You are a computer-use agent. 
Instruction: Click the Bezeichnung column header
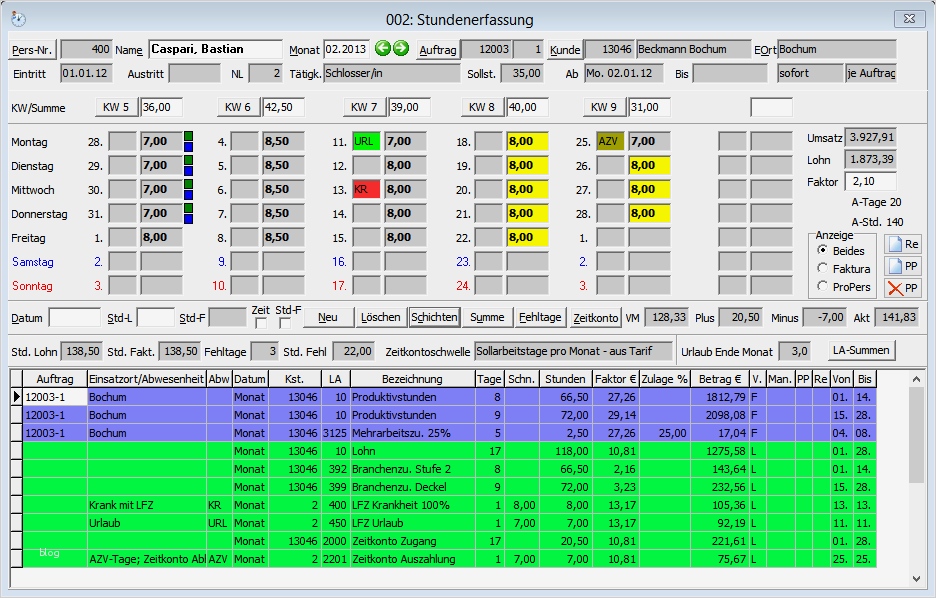tap(412, 379)
